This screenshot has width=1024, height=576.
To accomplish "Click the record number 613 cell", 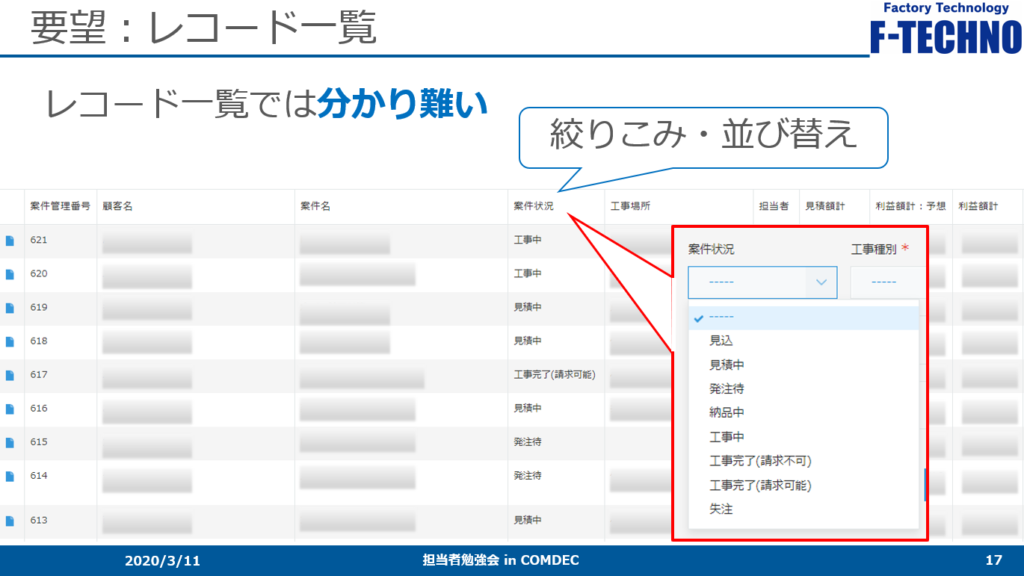I will click(39, 520).
